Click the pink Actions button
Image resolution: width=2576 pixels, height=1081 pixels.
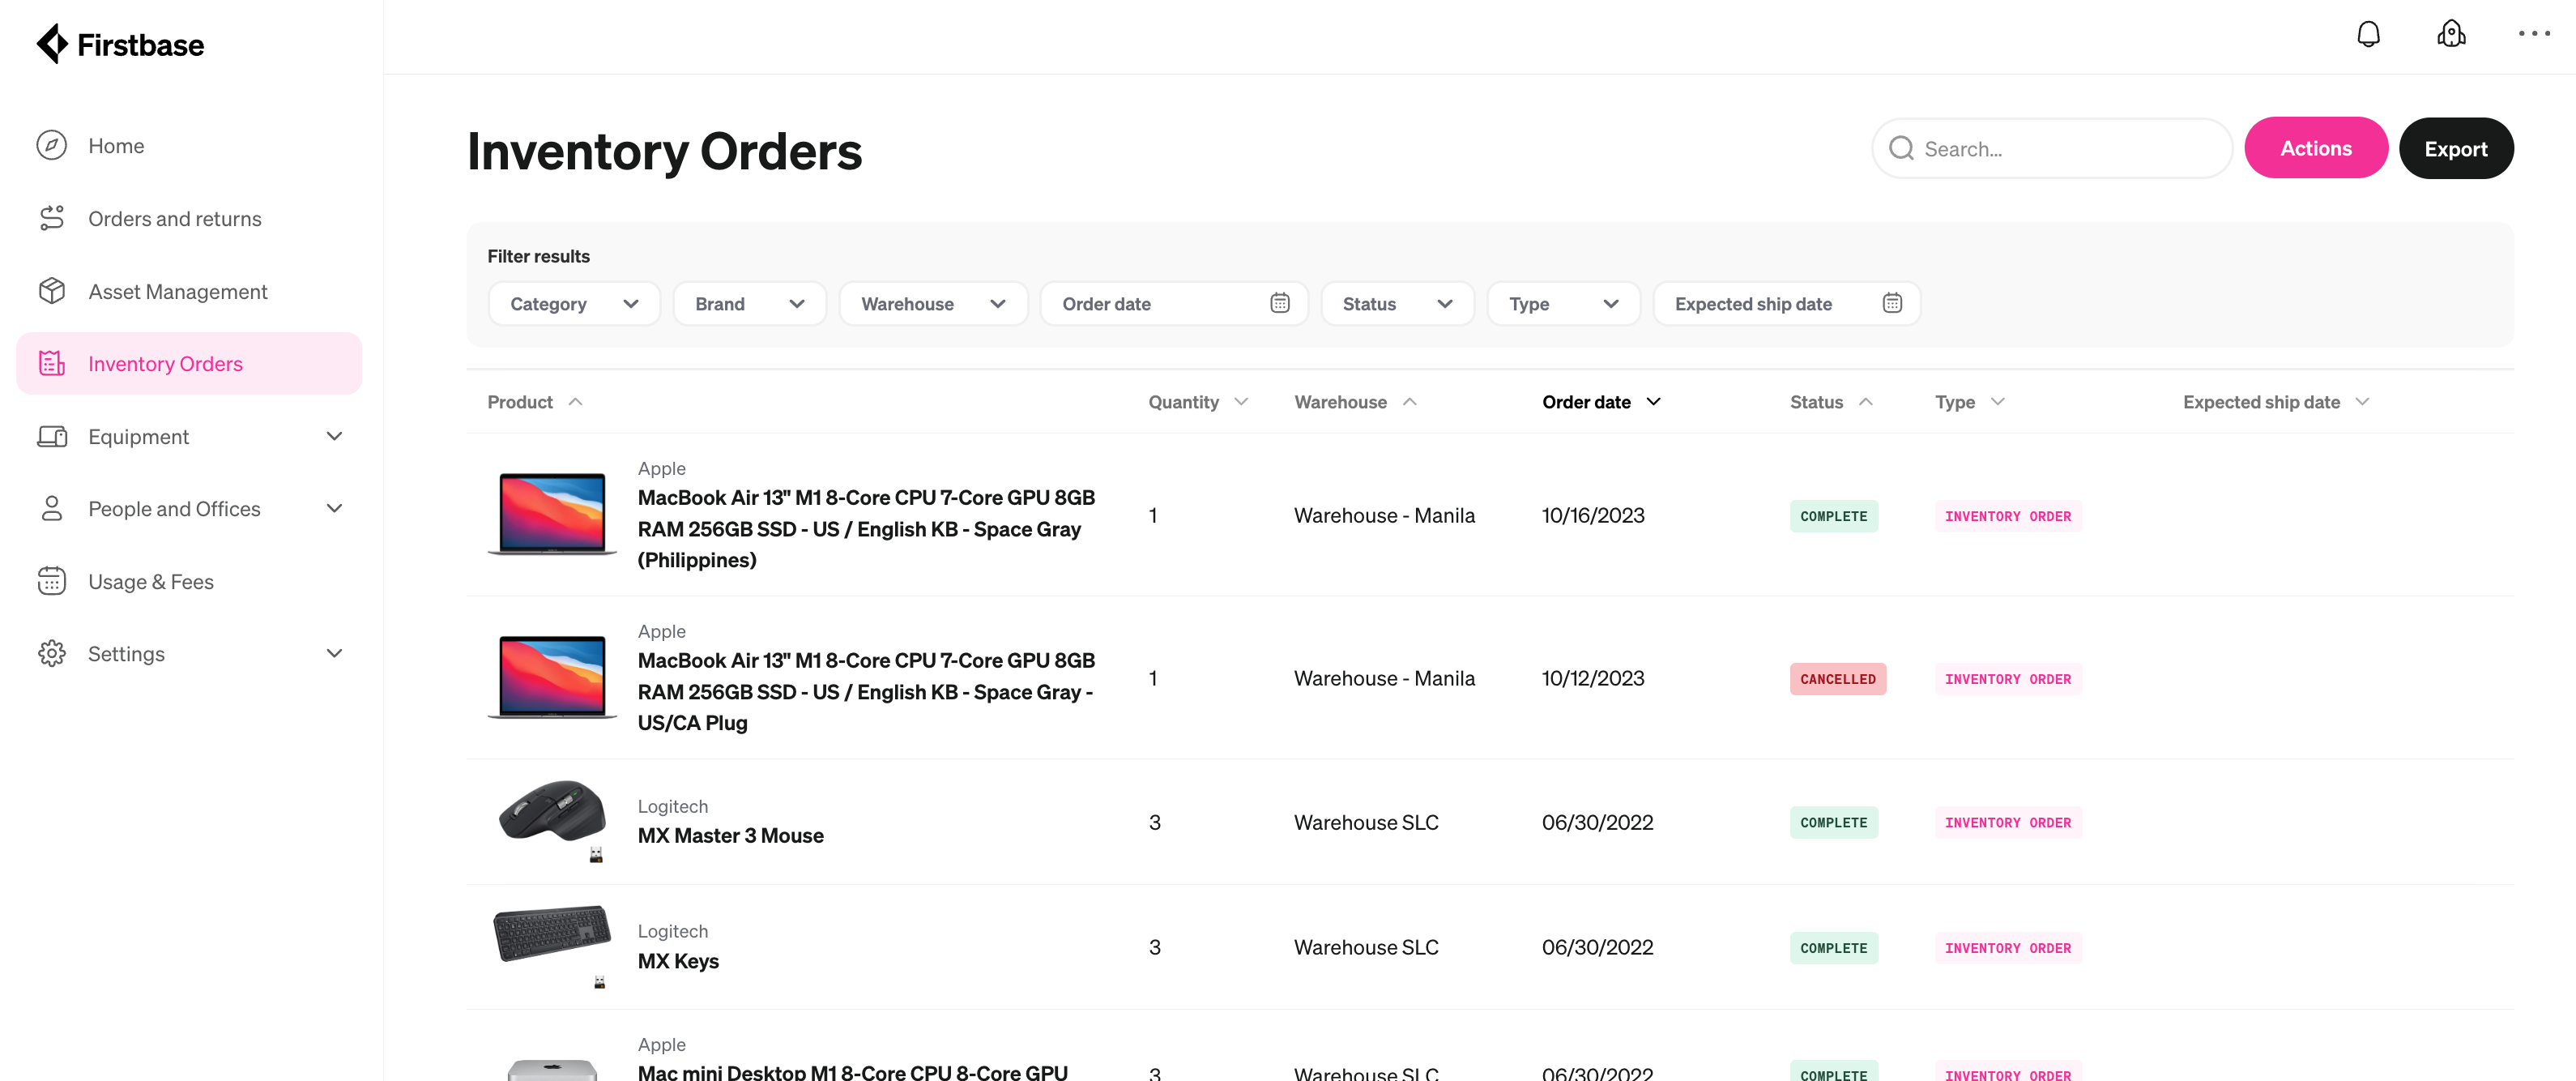point(2315,149)
